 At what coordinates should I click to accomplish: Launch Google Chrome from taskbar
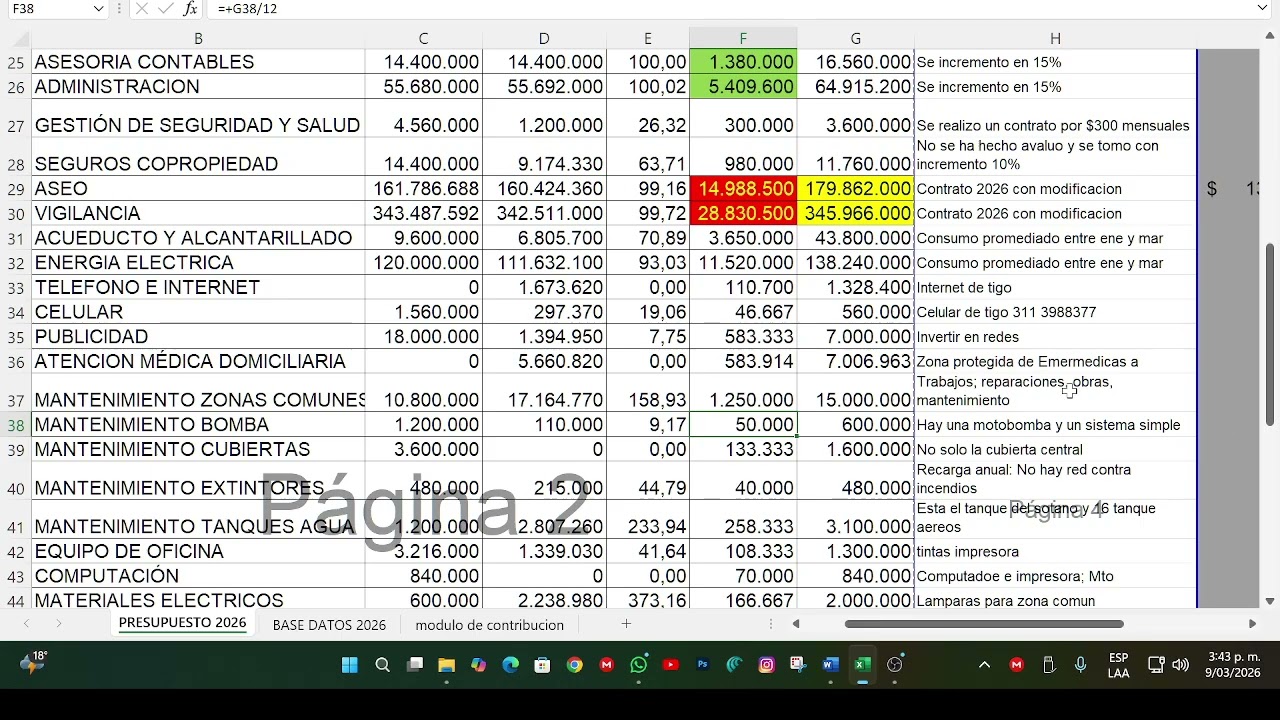coord(574,665)
